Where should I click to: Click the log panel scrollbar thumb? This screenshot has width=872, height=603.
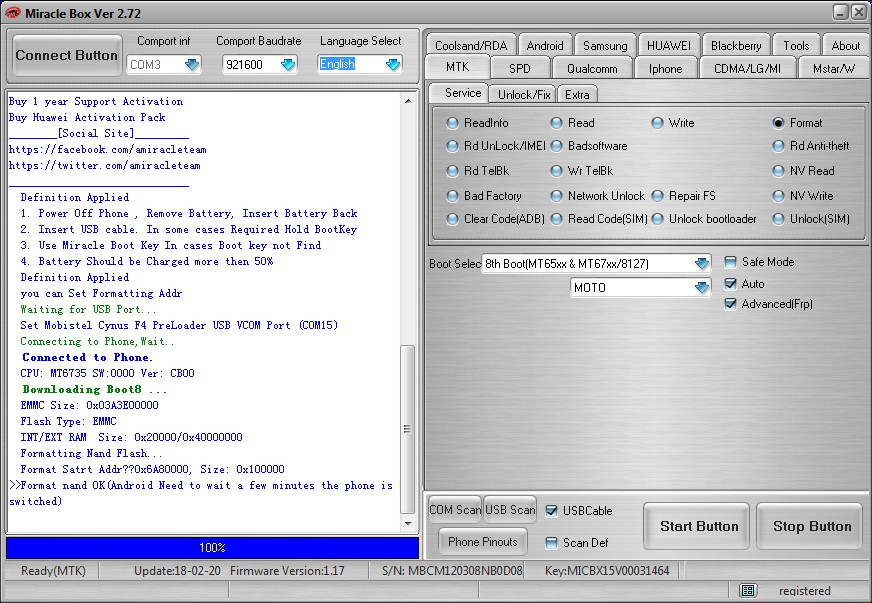(x=408, y=429)
